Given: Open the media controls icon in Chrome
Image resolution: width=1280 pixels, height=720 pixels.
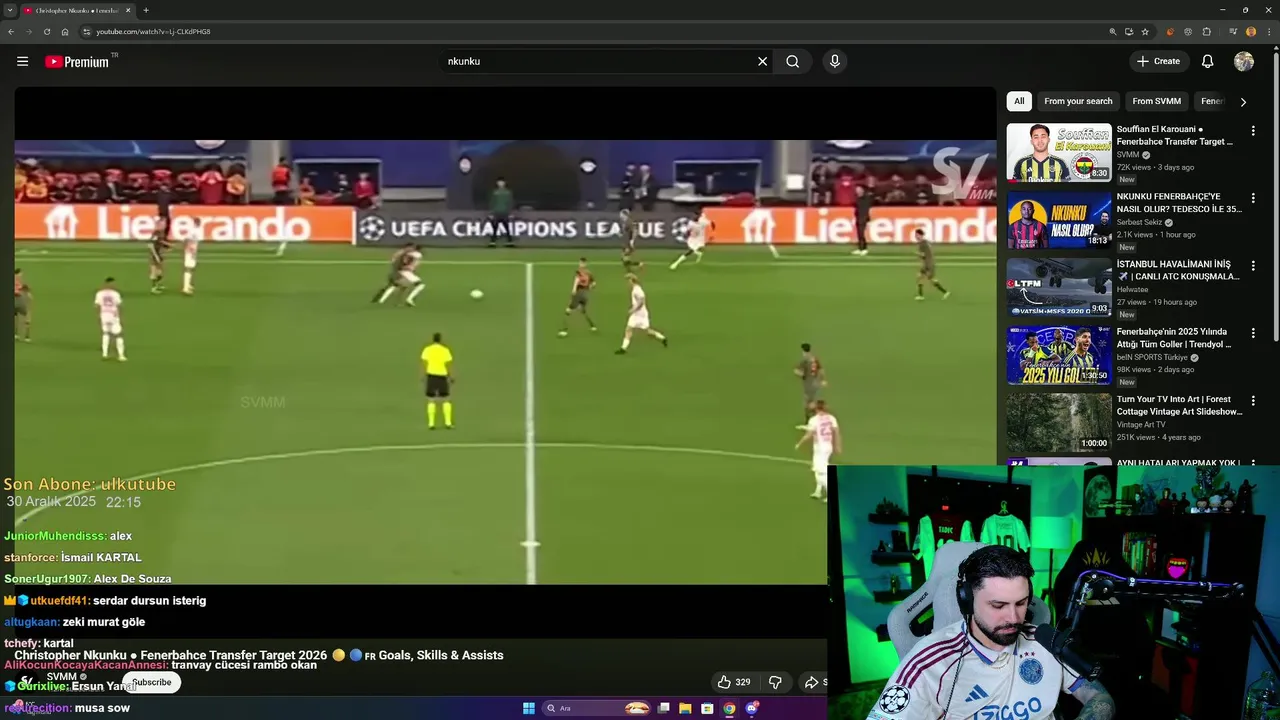Looking at the screenshot, I should [x=1233, y=31].
